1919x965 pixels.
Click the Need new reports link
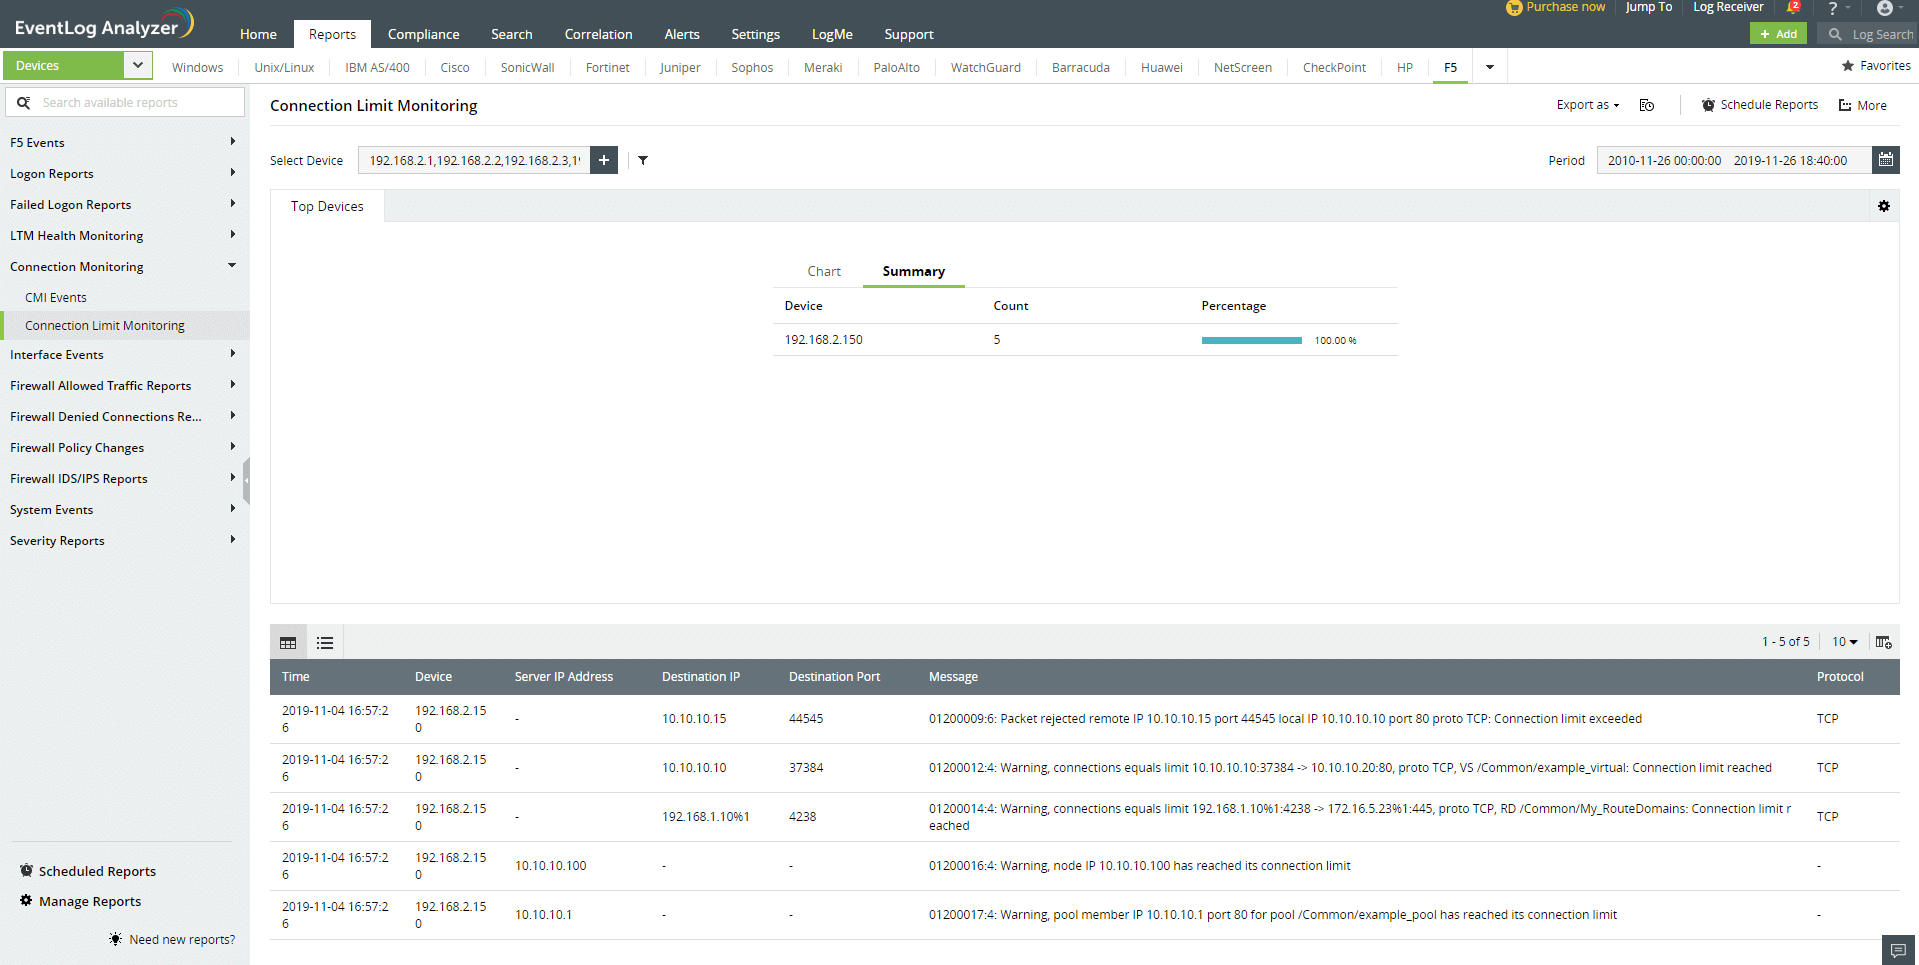point(181,939)
